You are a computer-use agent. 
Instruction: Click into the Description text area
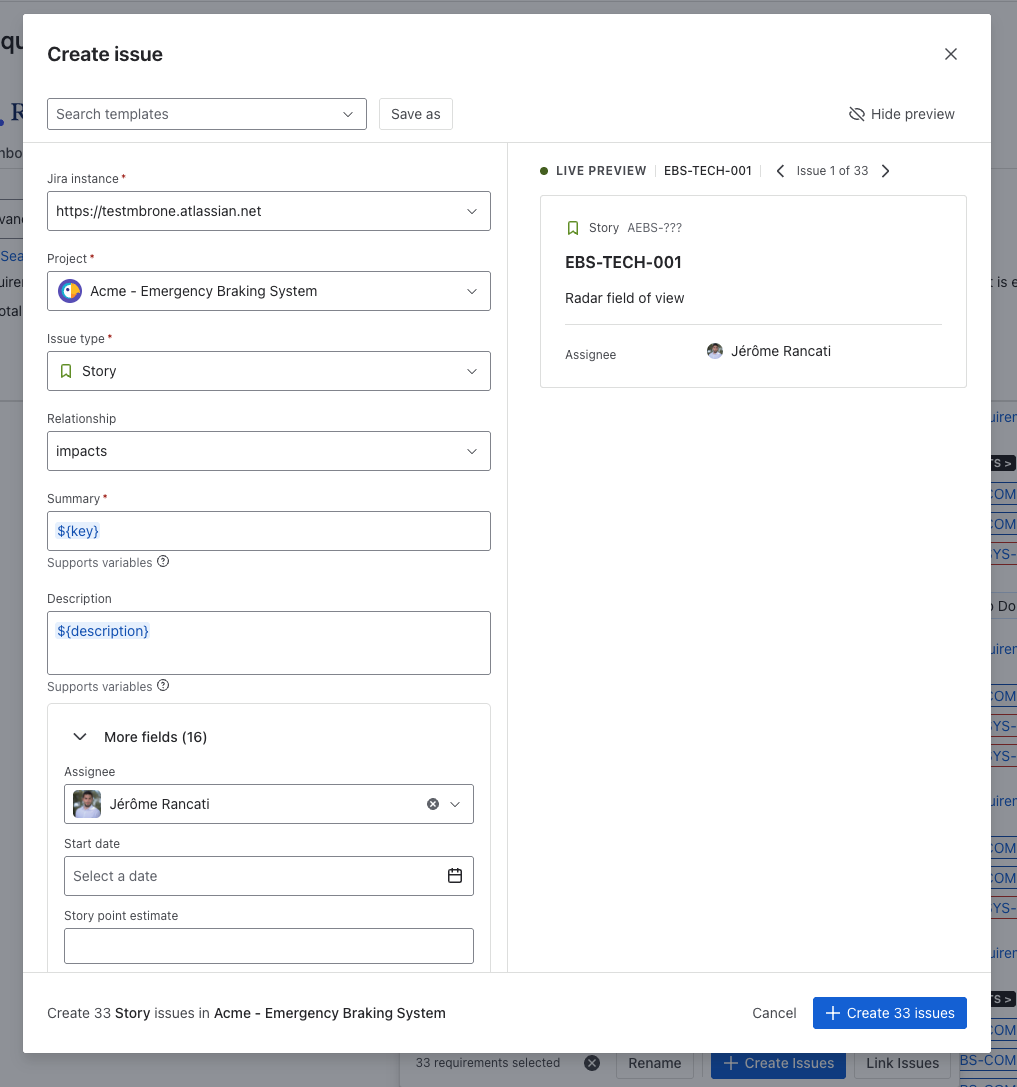(269, 643)
